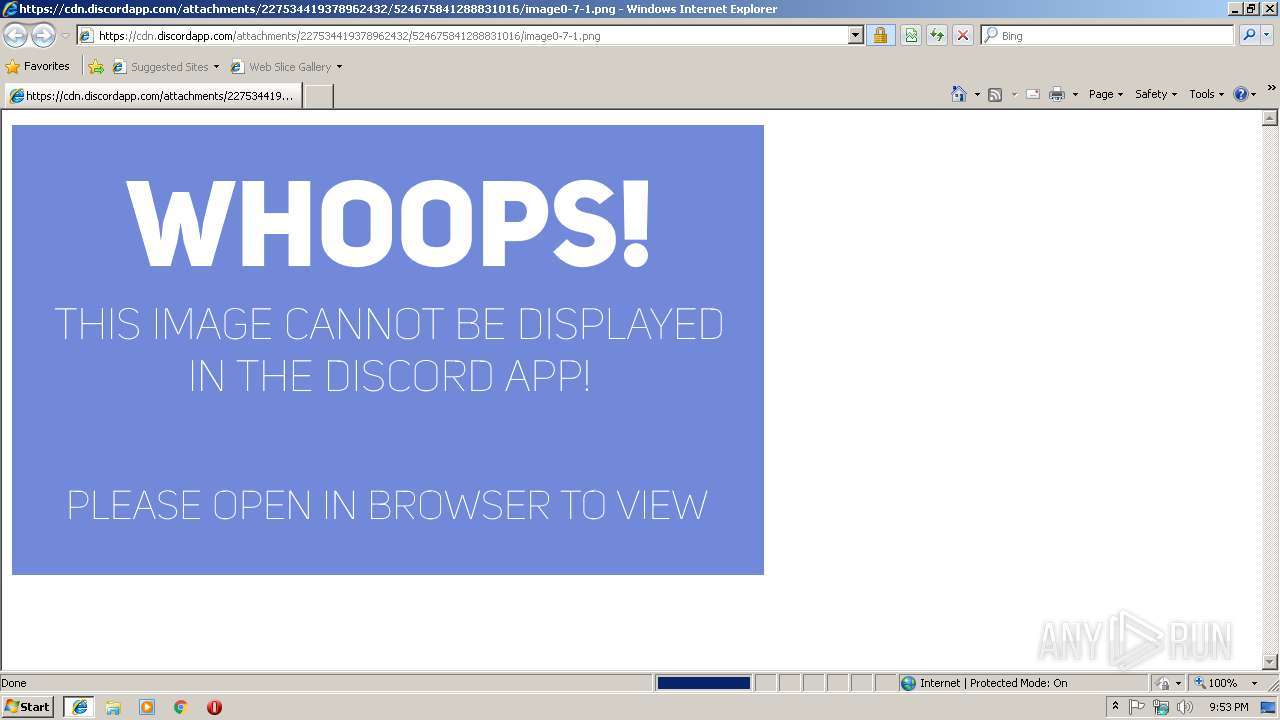This screenshot has height=720, width=1280.
Task: Open Windows Explorer folder in taskbar
Action: pos(113,707)
